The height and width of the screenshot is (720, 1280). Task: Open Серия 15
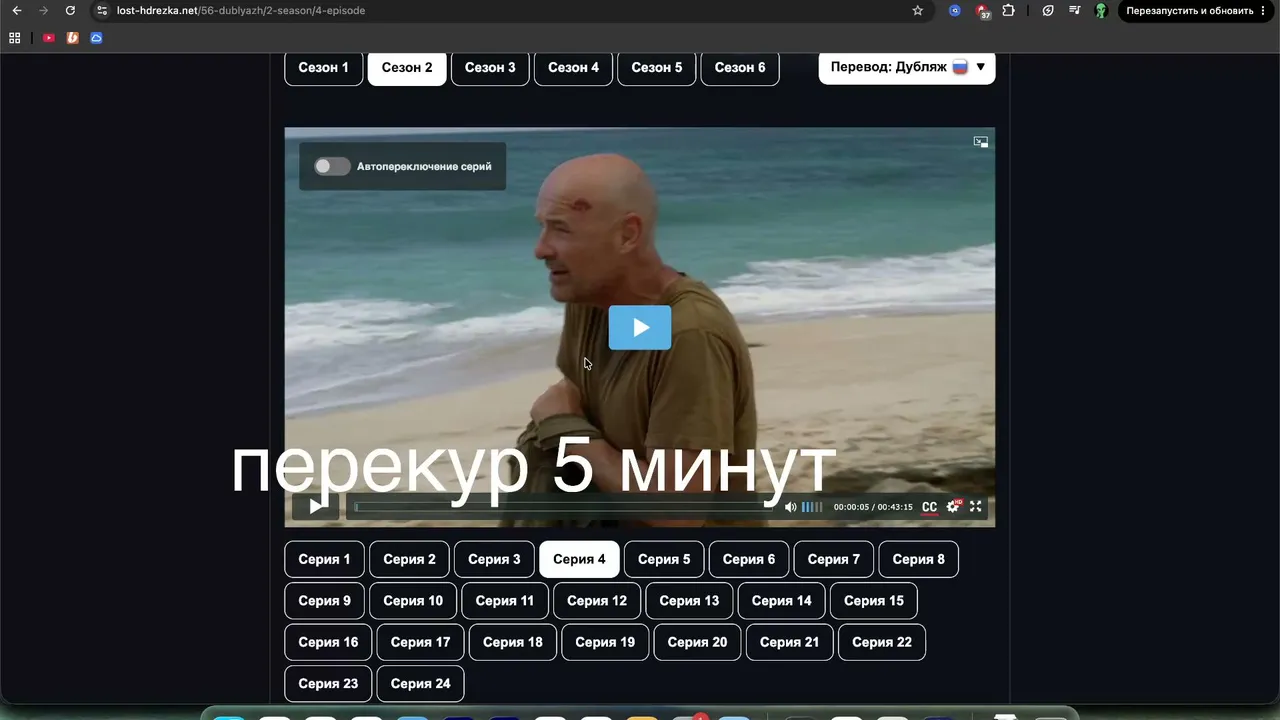click(x=874, y=600)
